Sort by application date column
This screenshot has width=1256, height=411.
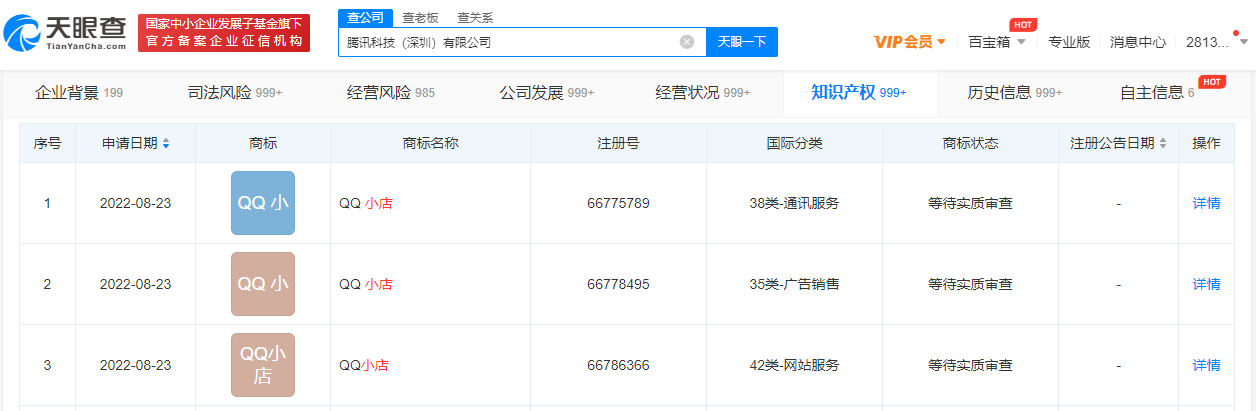coord(166,144)
